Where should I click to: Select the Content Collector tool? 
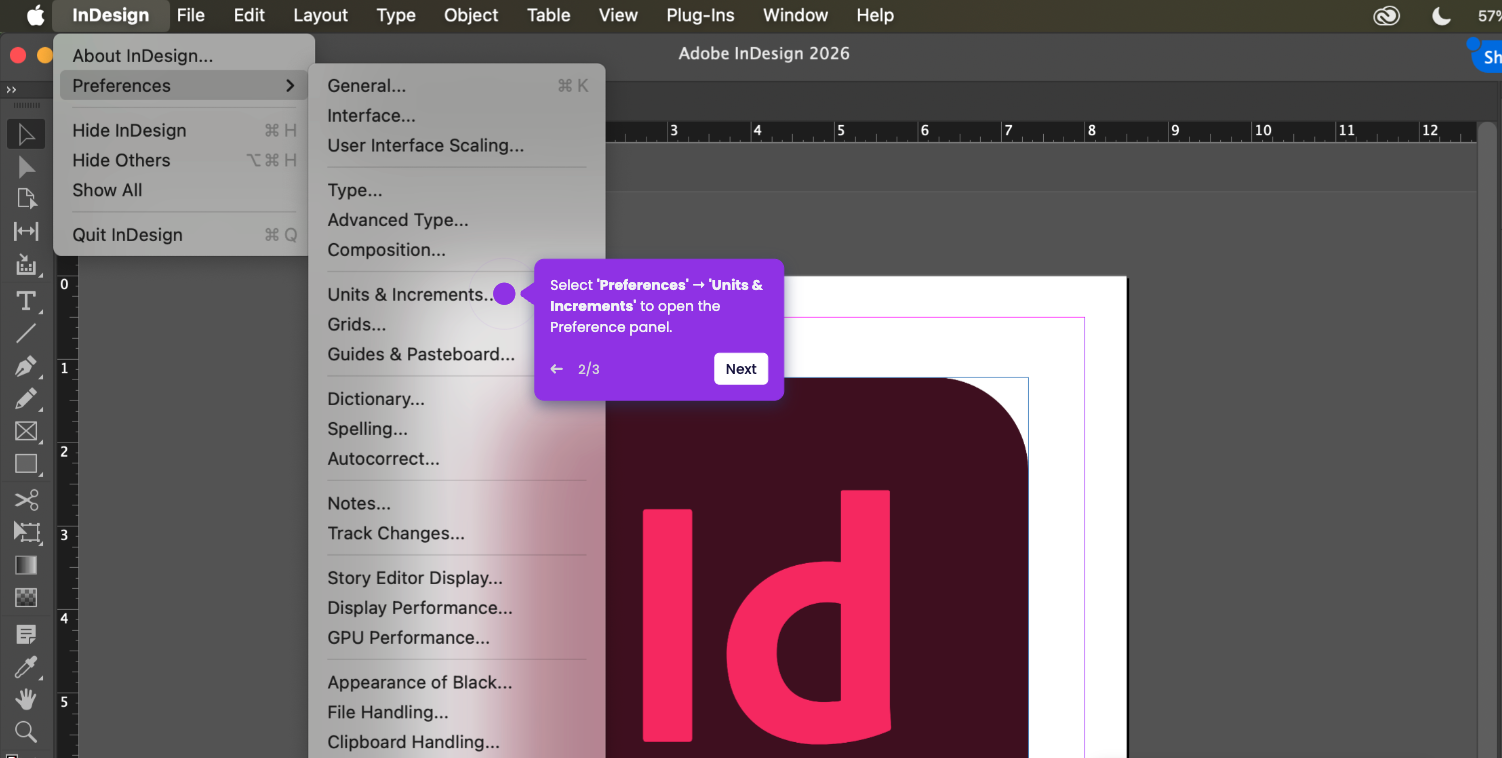(x=26, y=265)
